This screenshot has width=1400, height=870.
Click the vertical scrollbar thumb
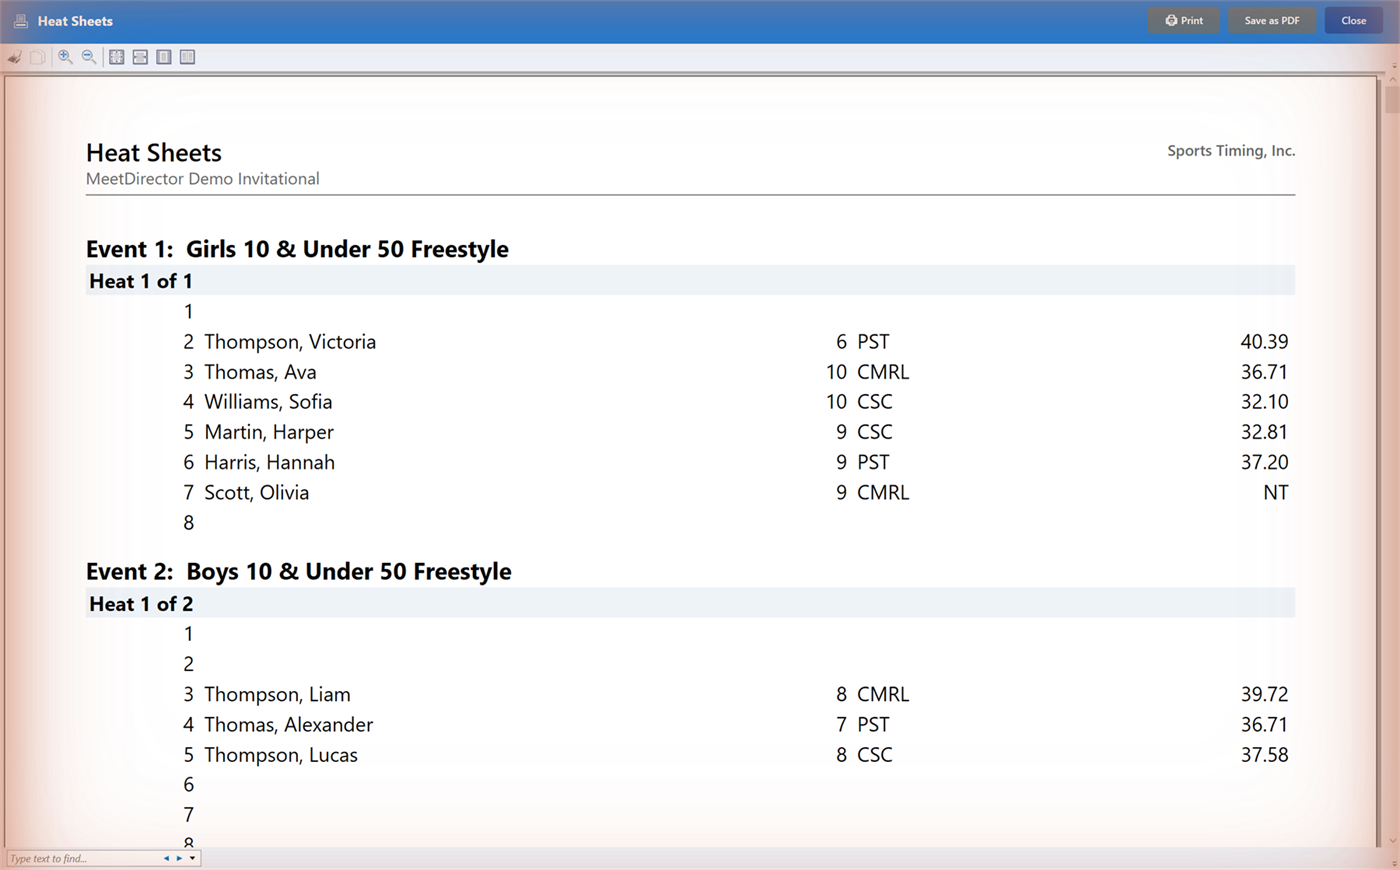1392,100
